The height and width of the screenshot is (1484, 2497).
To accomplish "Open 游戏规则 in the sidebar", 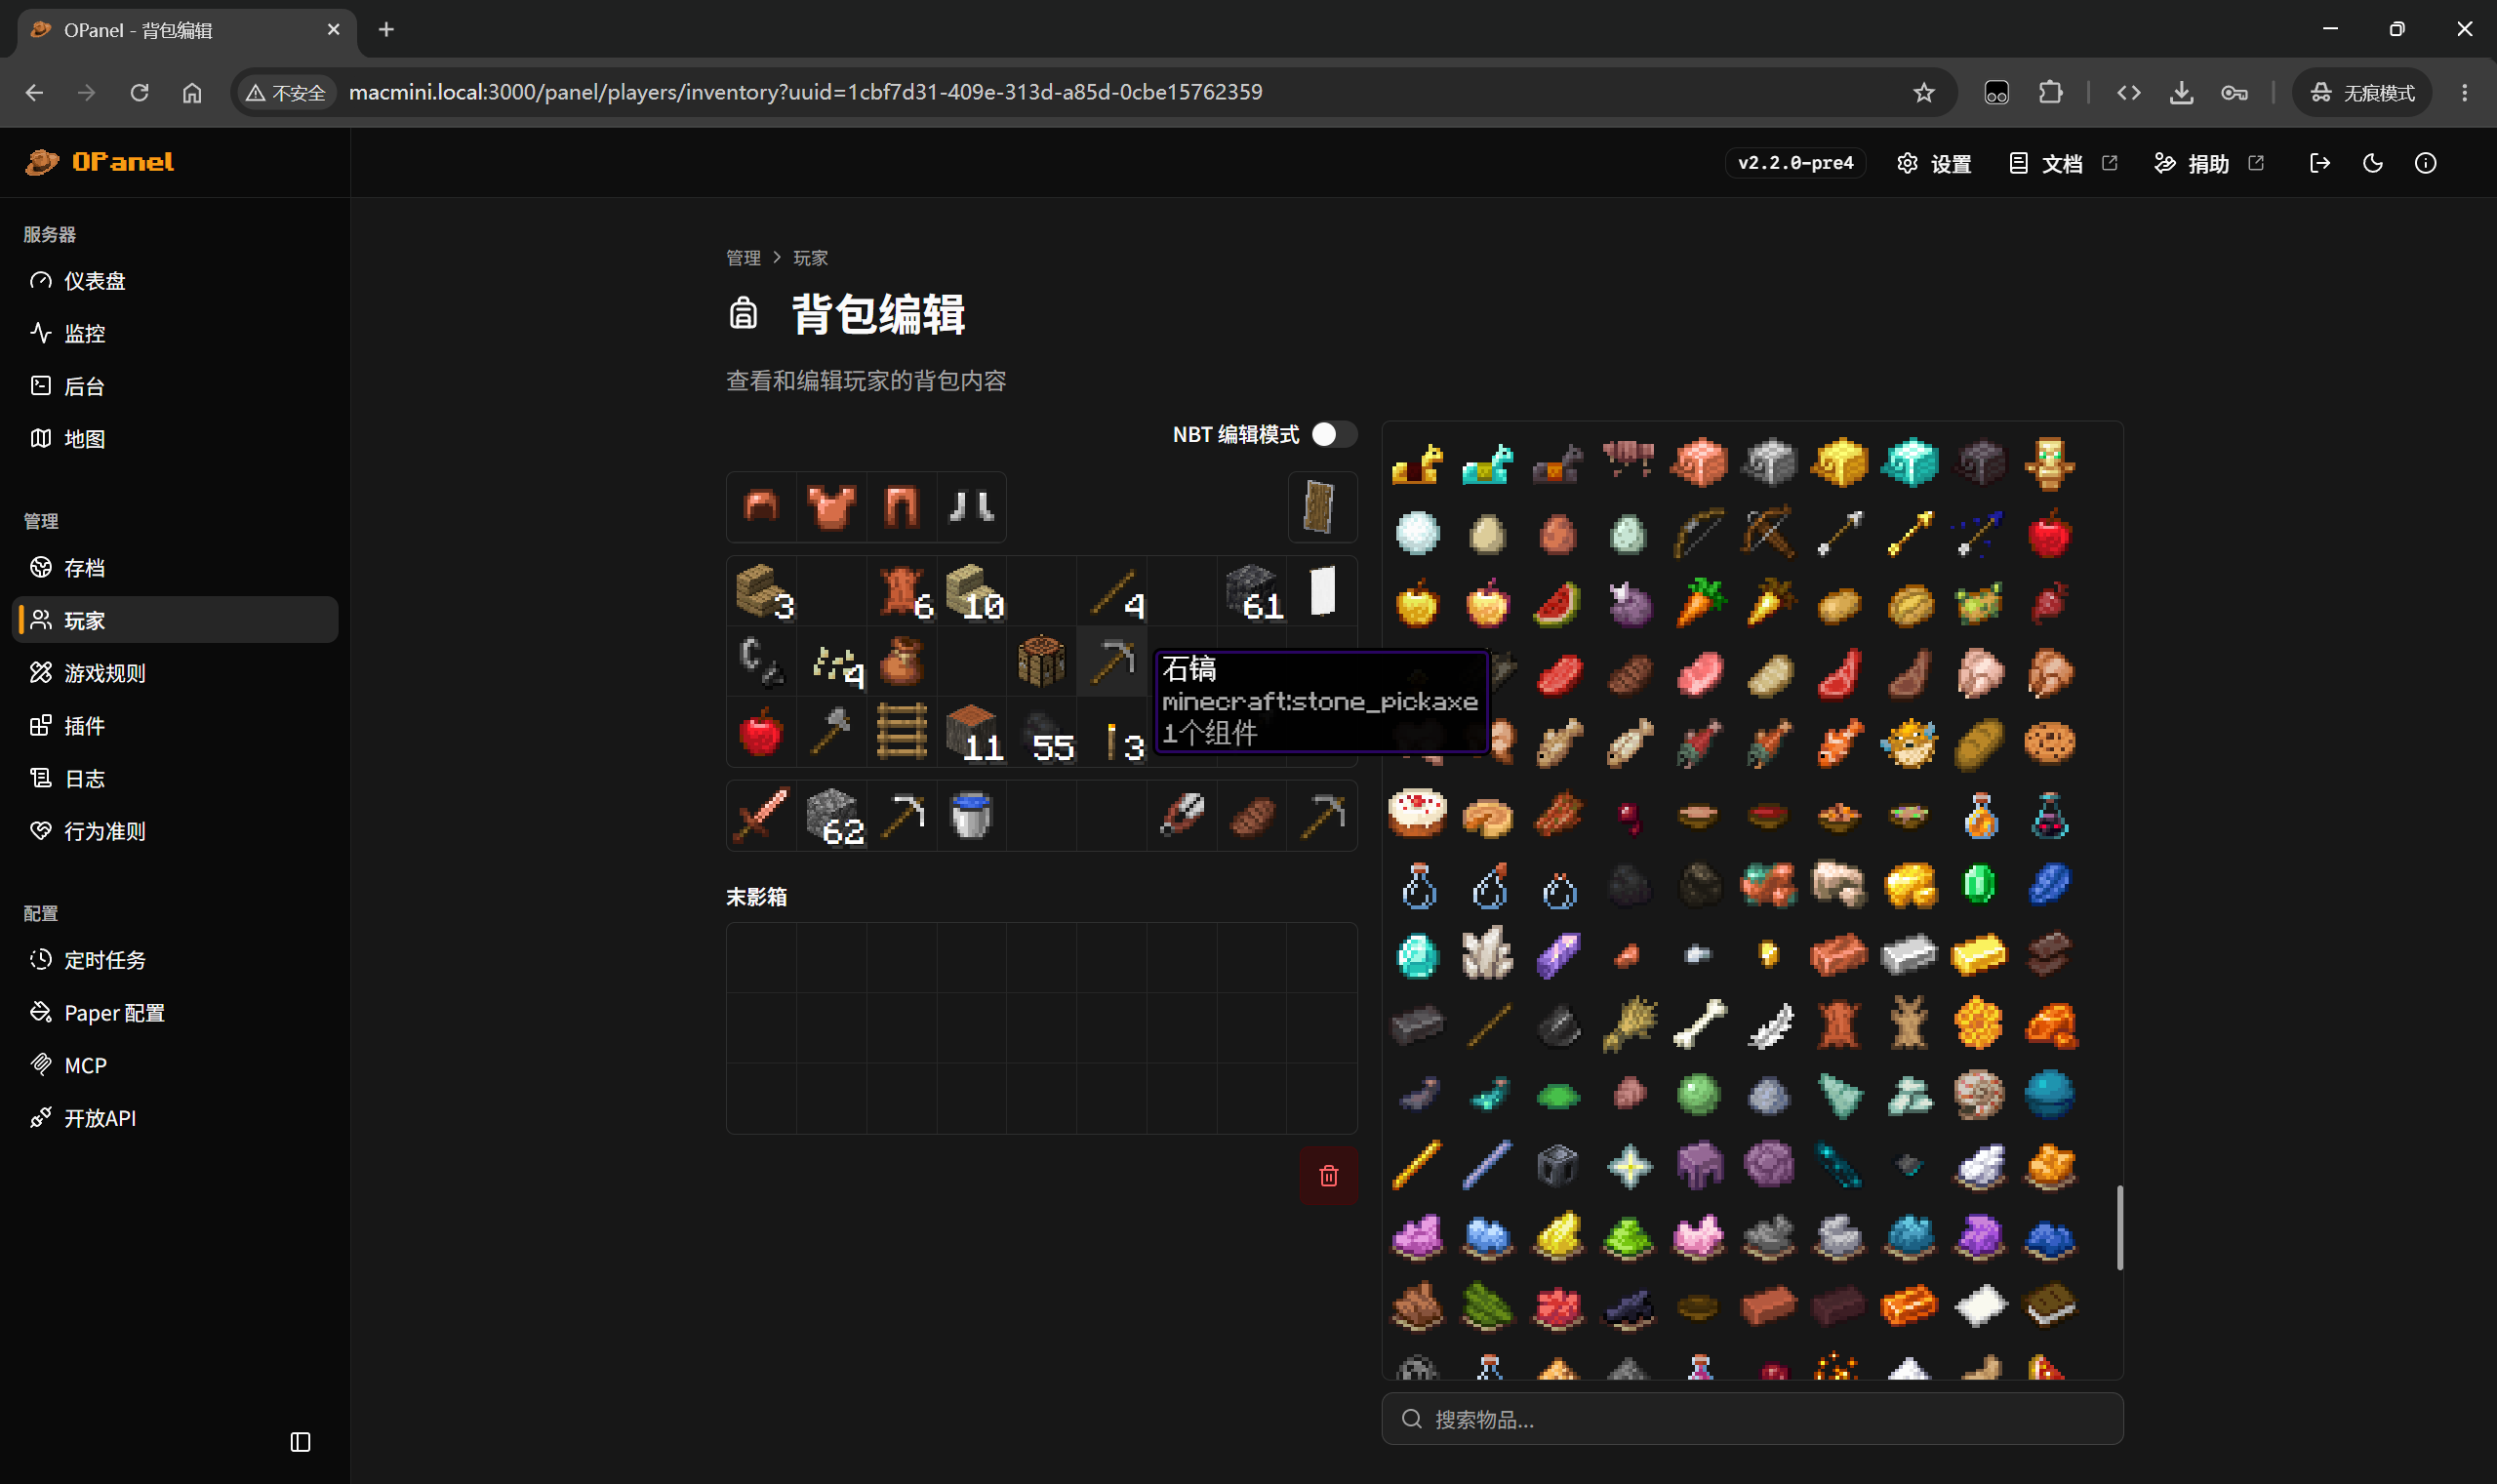I will click(x=175, y=673).
